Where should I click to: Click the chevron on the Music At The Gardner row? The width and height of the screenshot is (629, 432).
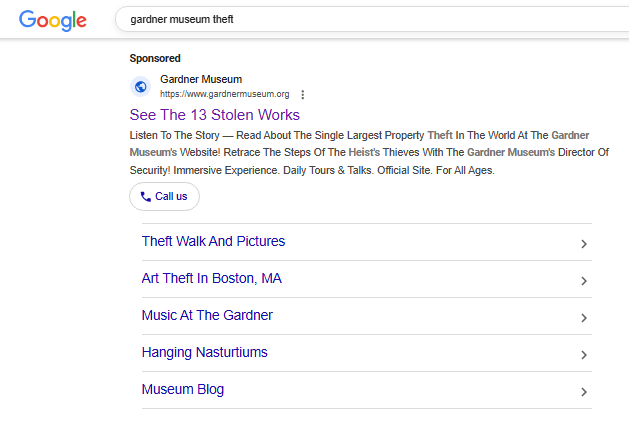coord(584,318)
